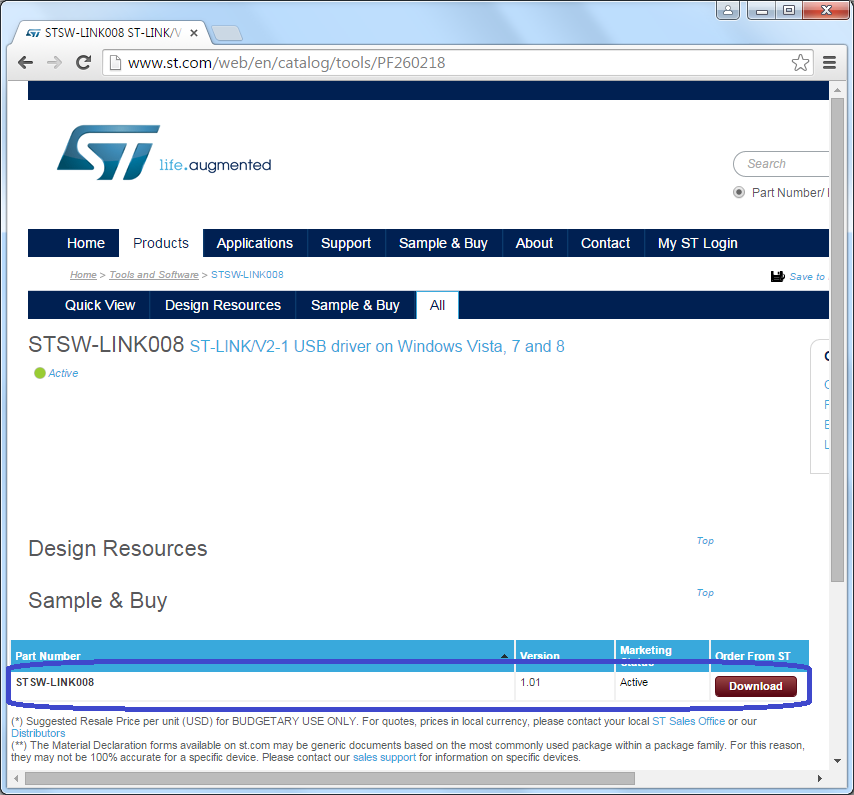Screen dimensions: 854x795
Task: Follow the Home breadcrumb link
Action: coord(83,275)
